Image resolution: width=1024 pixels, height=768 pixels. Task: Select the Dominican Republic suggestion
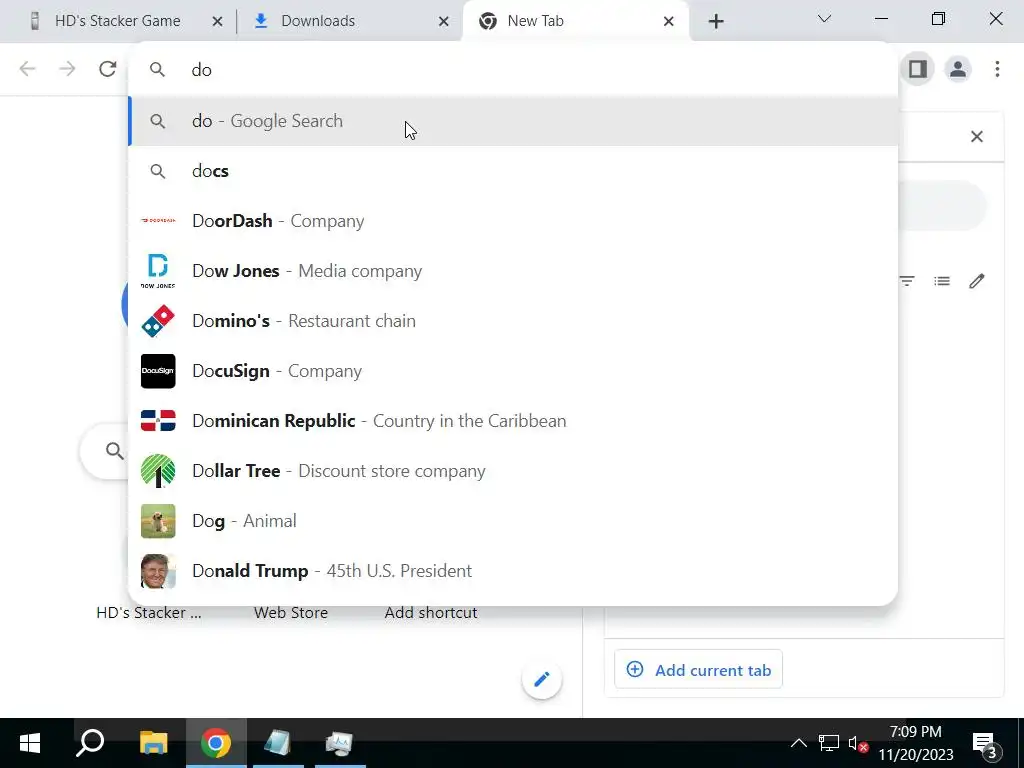(513, 421)
